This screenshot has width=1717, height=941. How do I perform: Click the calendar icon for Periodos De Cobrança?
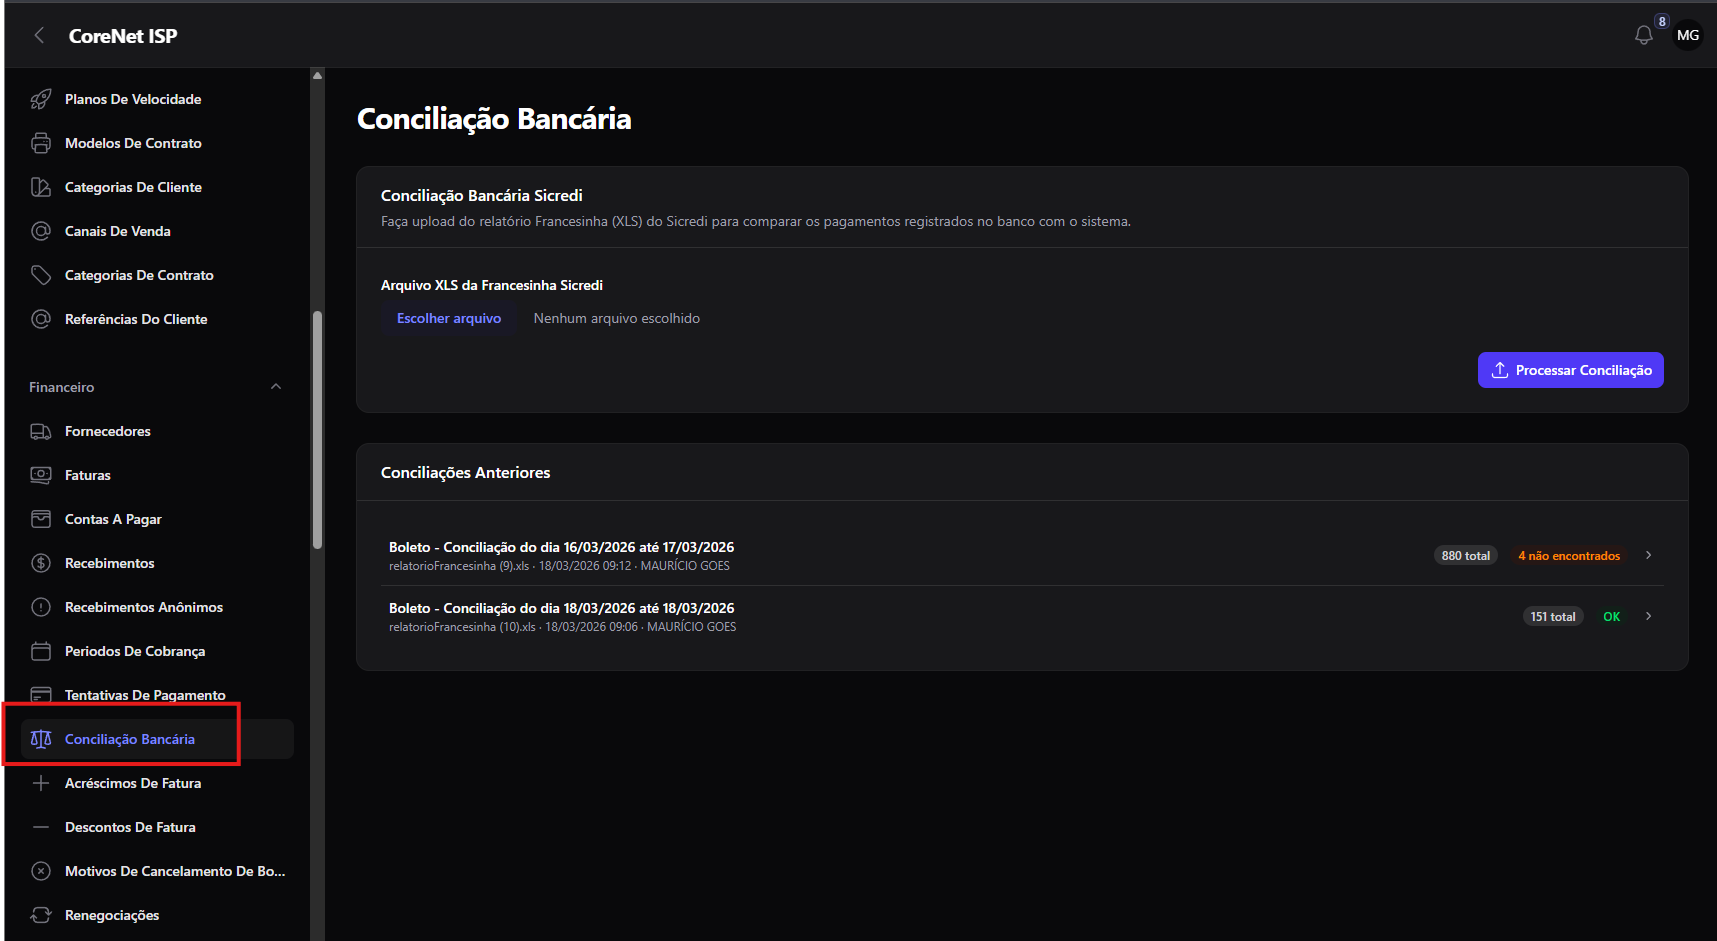(41, 651)
